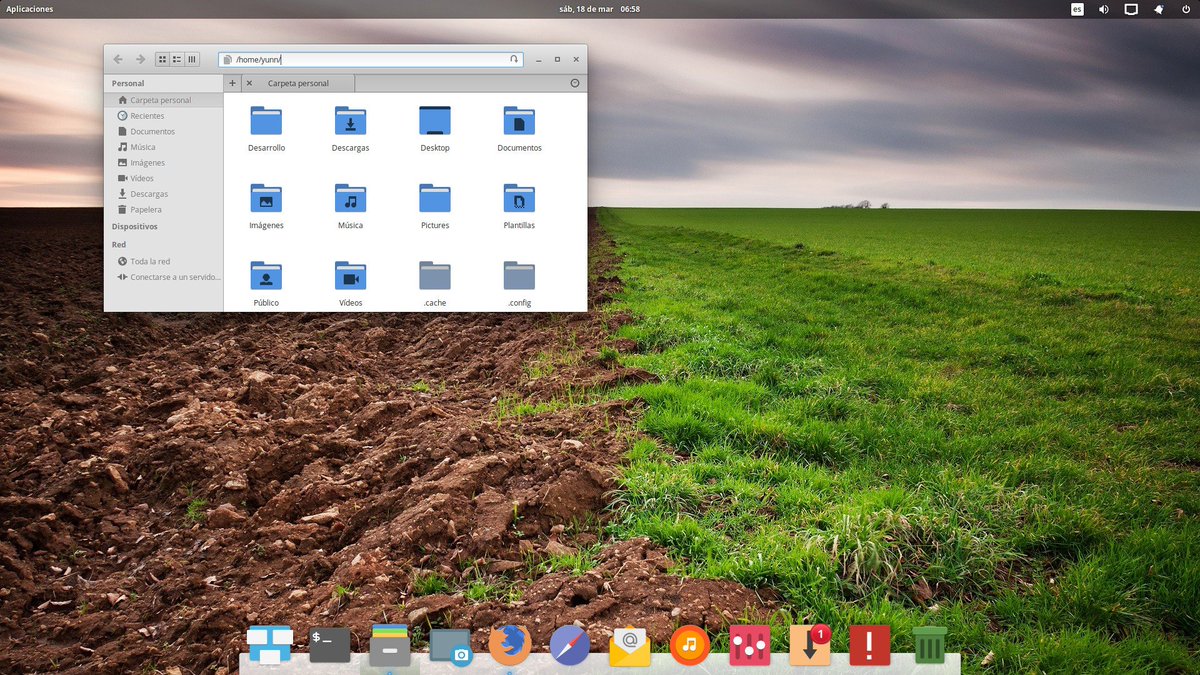1200x675 pixels.
Task: Select the Carpeta personal tab
Action: tap(298, 83)
